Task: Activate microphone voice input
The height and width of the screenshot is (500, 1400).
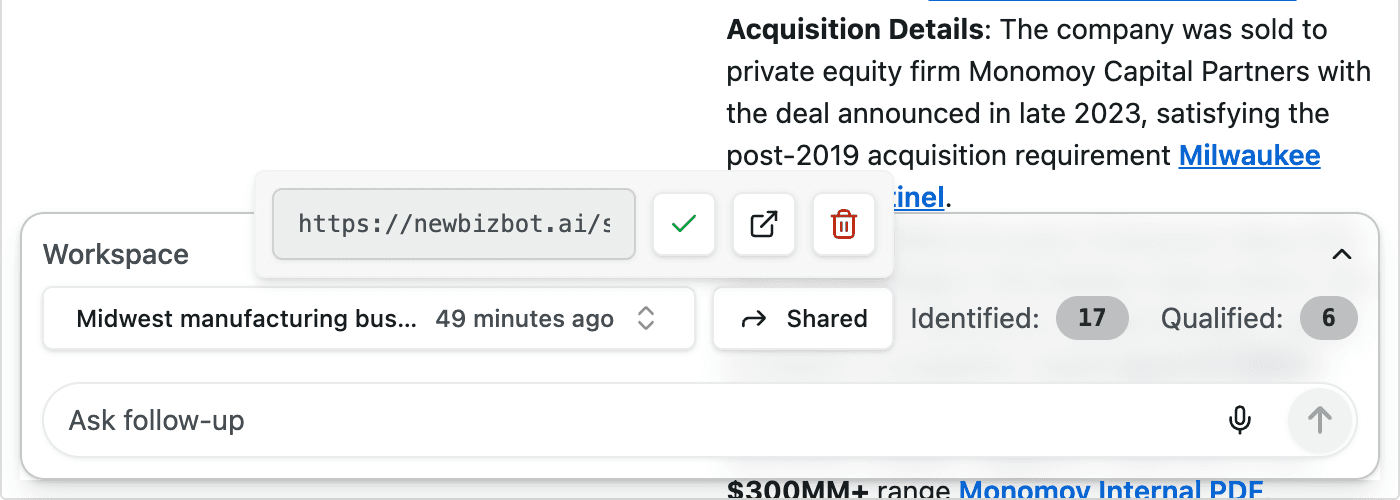Action: point(1240,420)
